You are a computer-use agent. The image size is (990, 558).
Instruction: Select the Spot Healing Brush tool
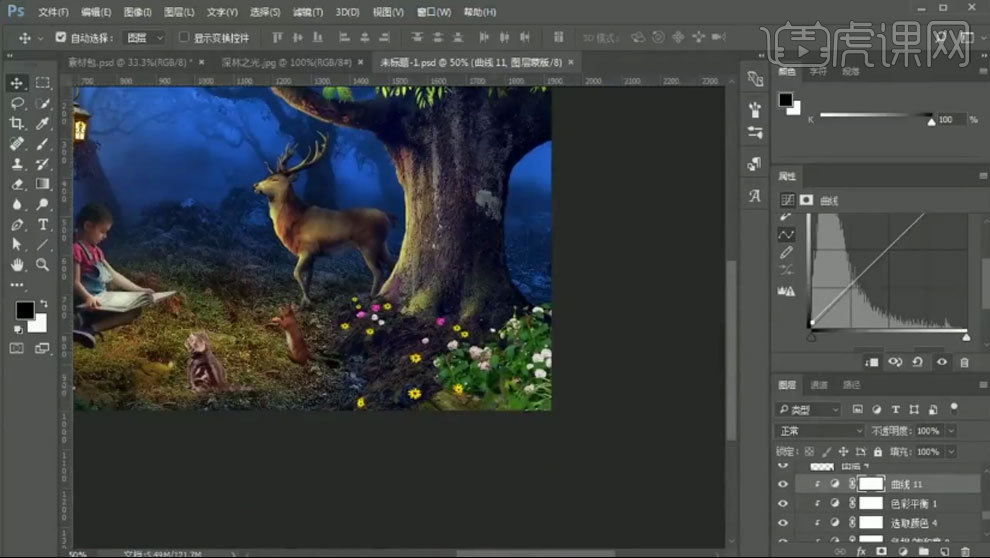[17, 143]
